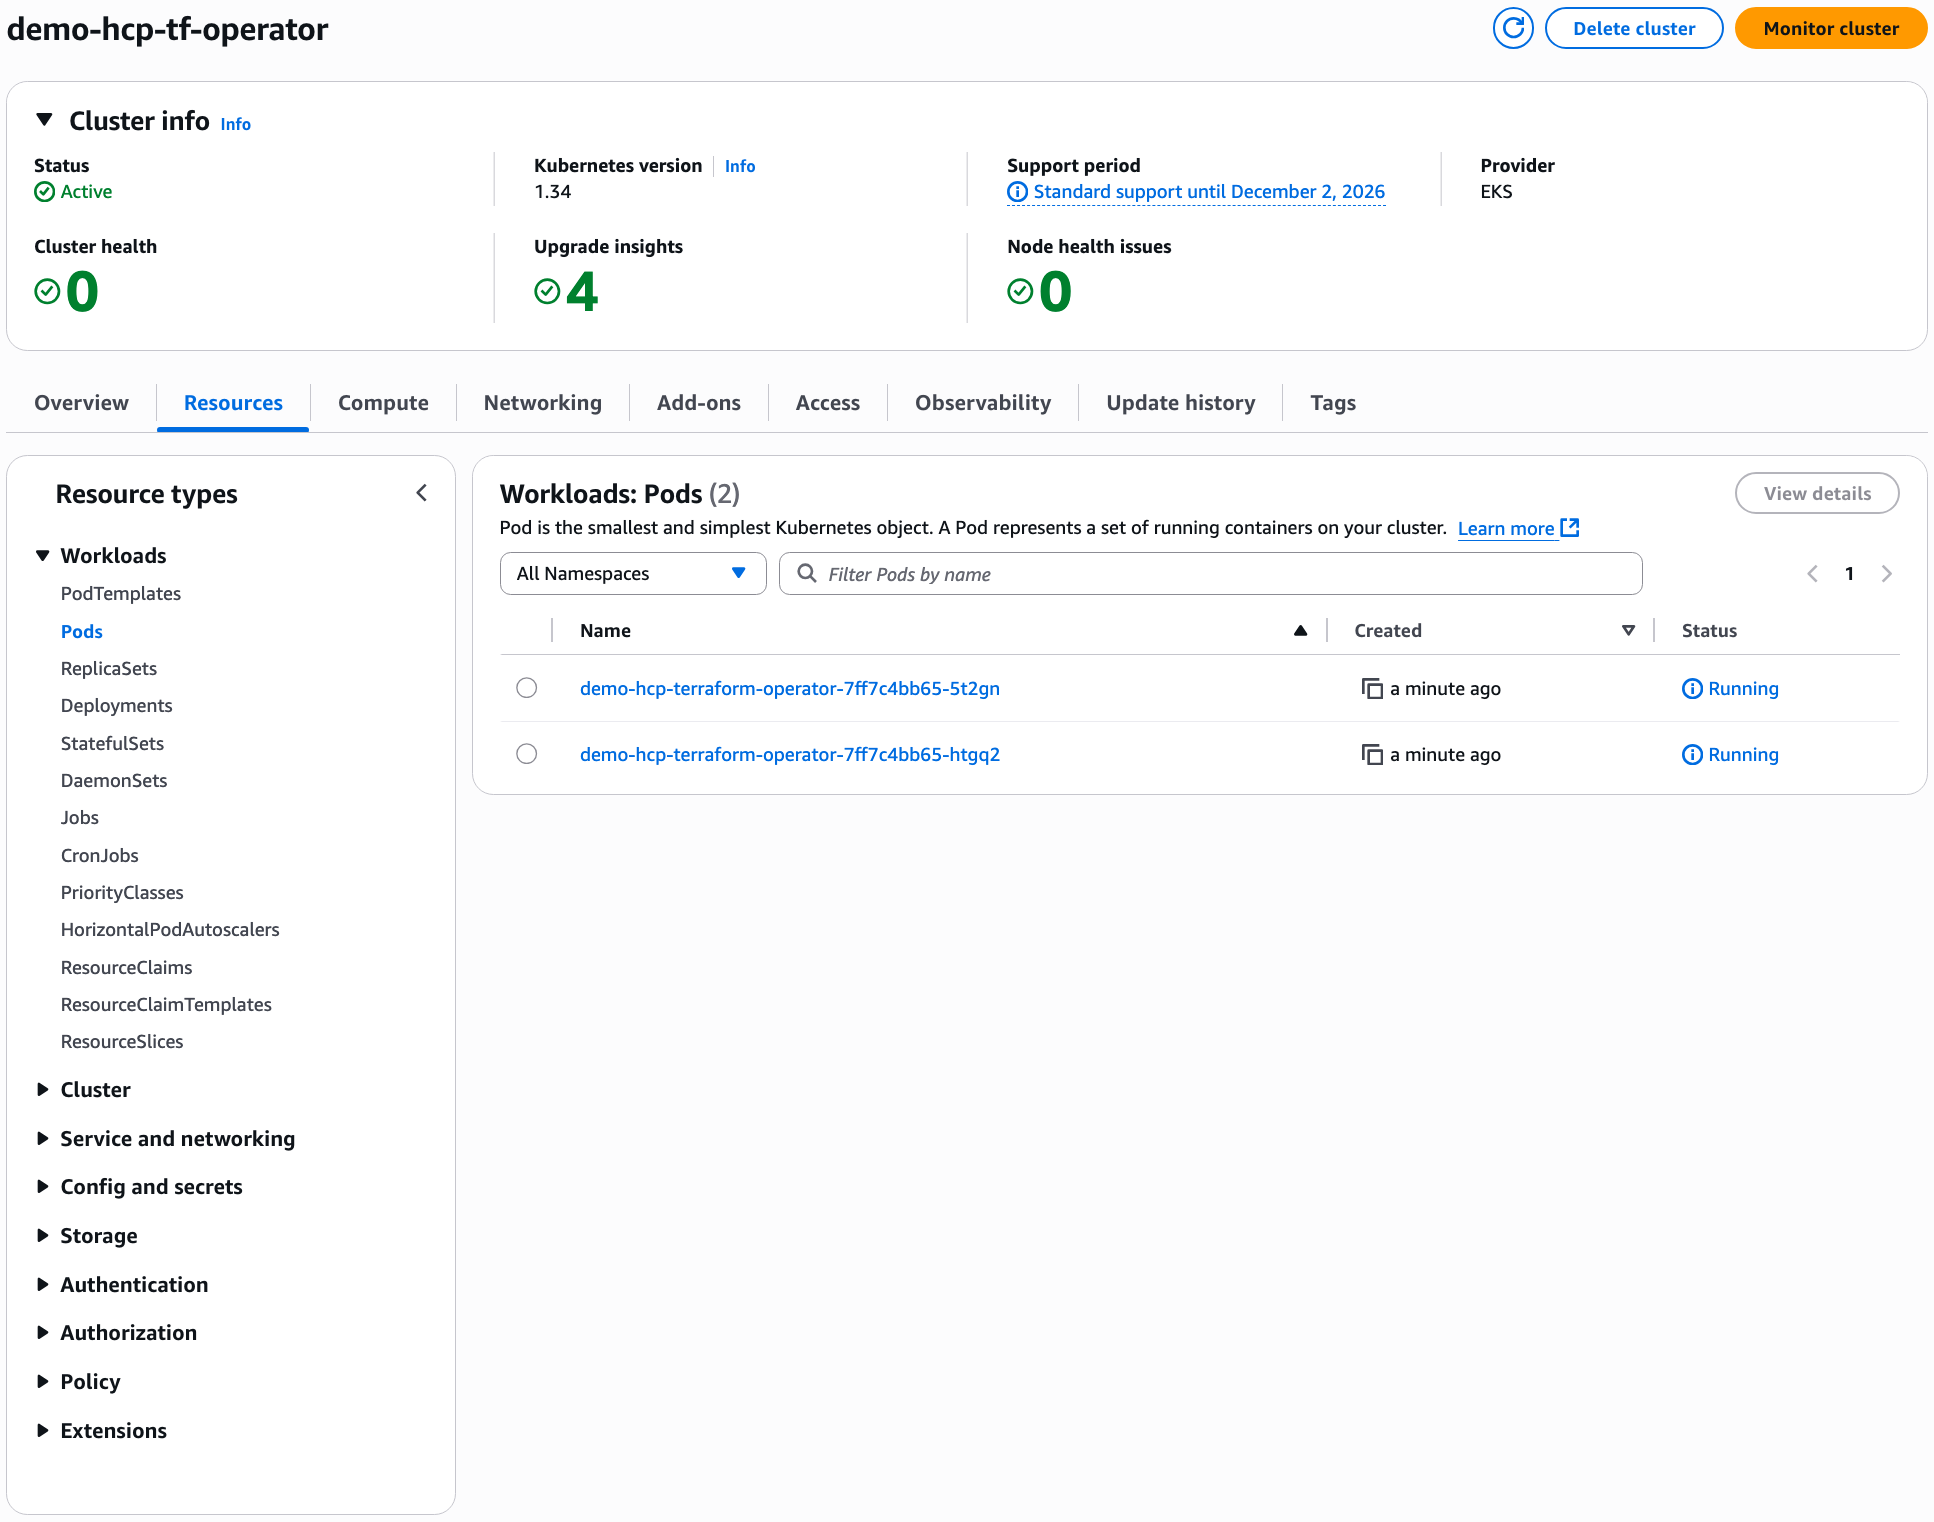This screenshot has width=1934, height=1522.
Task: Select the pod ending in 5t2gn radio button
Action: coord(527,688)
